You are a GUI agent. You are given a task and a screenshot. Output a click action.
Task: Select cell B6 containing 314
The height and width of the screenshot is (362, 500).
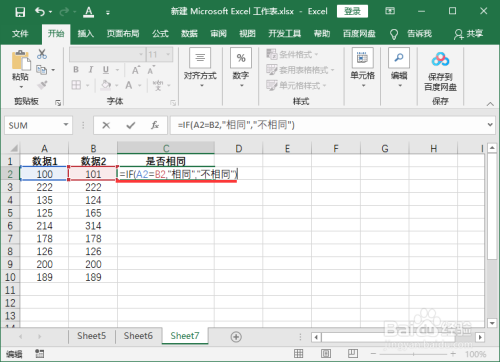[93, 226]
